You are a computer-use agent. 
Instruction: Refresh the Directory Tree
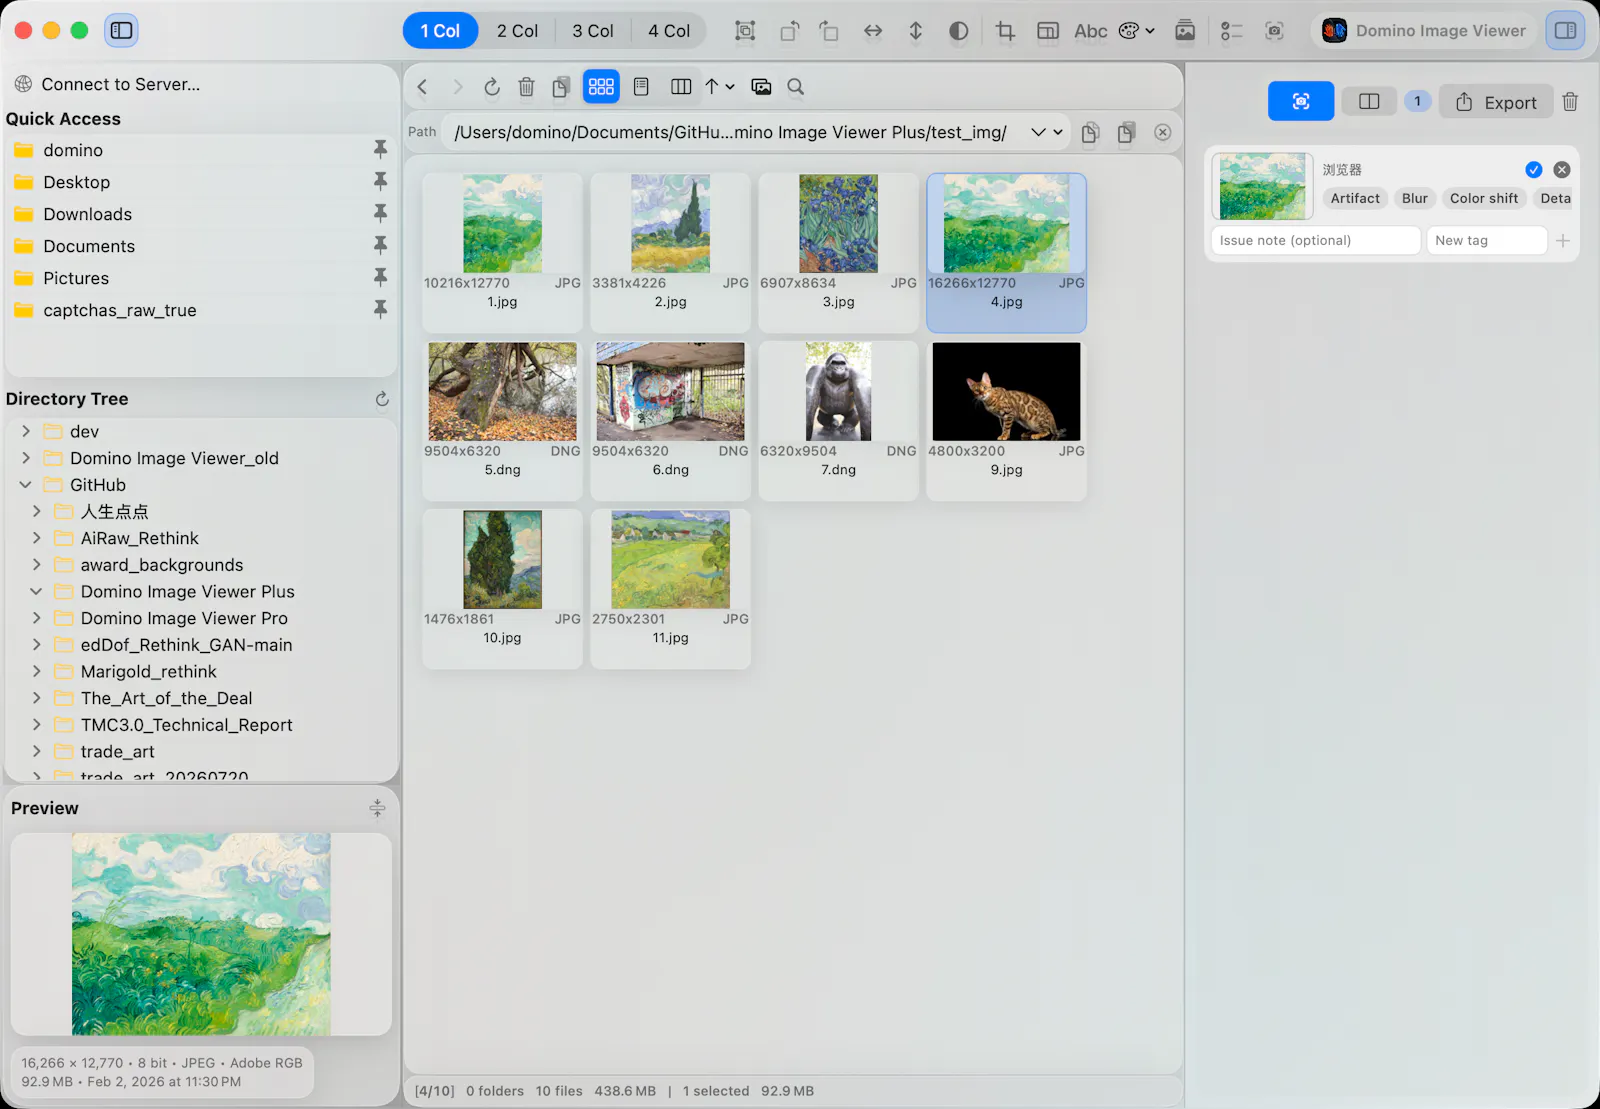(382, 399)
